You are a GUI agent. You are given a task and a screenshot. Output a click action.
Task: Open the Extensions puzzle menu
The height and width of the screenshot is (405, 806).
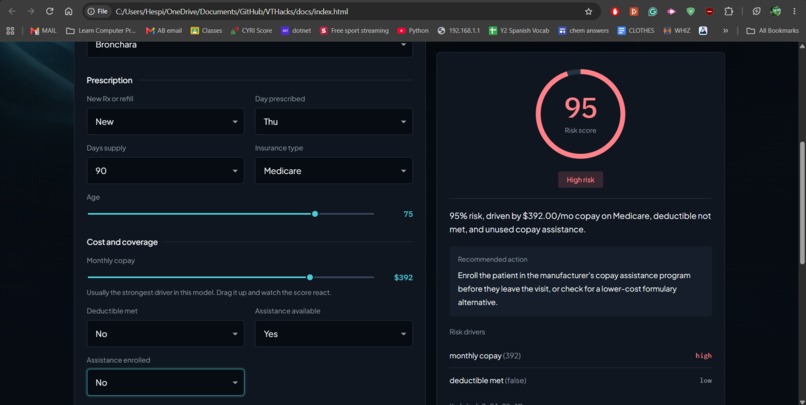728,11
